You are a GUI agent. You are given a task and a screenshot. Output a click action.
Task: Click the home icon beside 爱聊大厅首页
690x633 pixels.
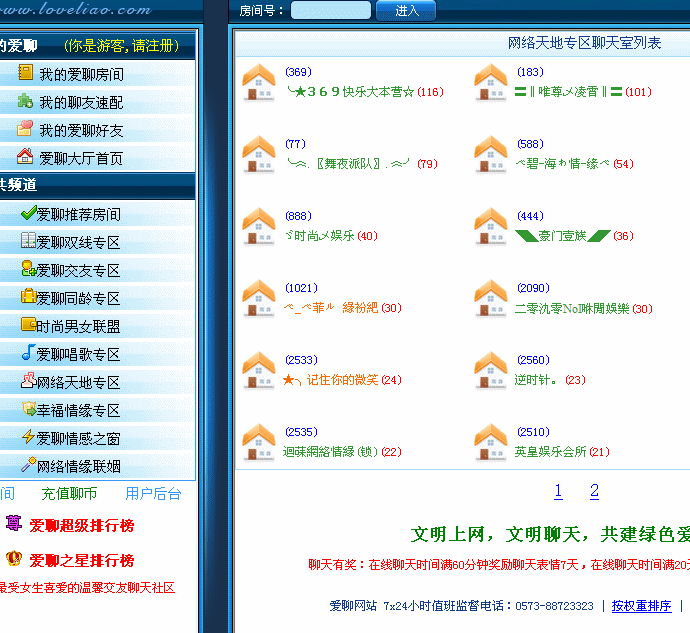25,156
